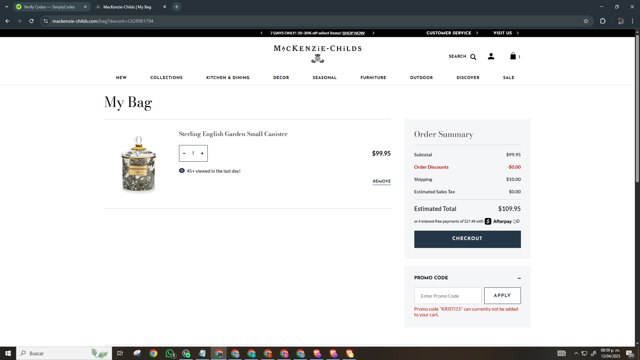Remove the canister from the bag

click(x=382, y=181)
